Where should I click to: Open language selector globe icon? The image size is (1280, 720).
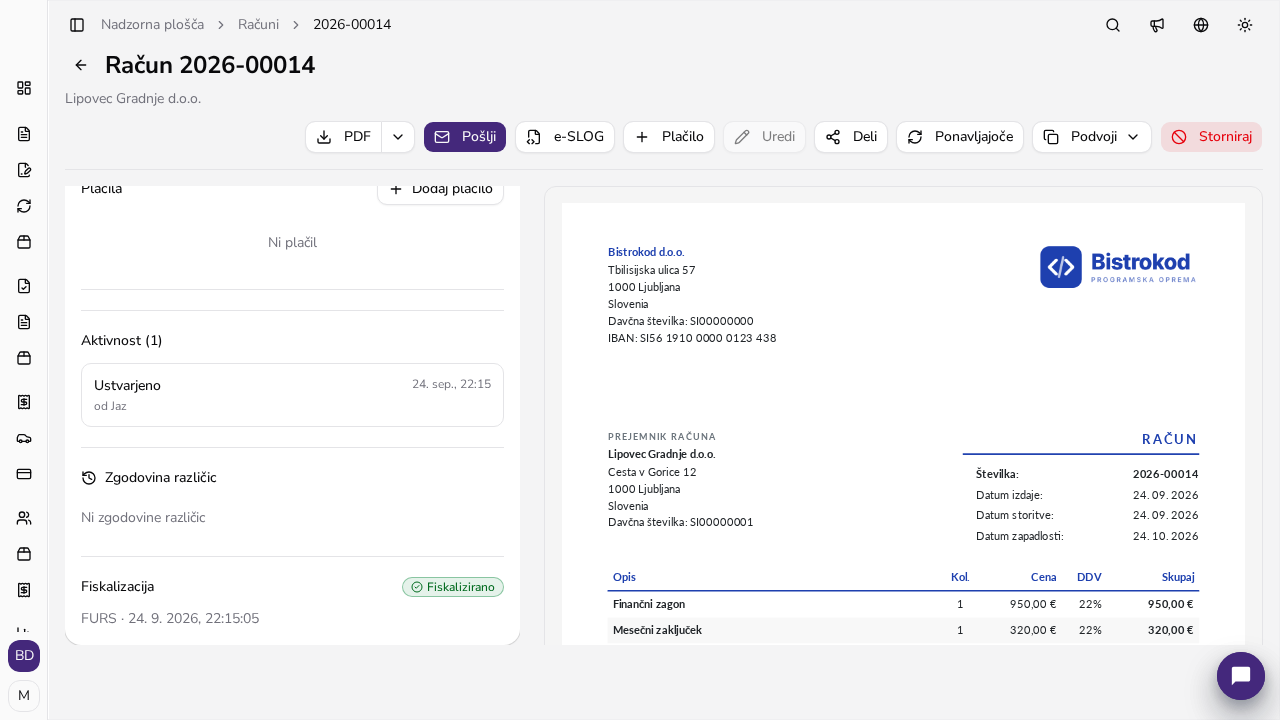(x=1201, y=25)
